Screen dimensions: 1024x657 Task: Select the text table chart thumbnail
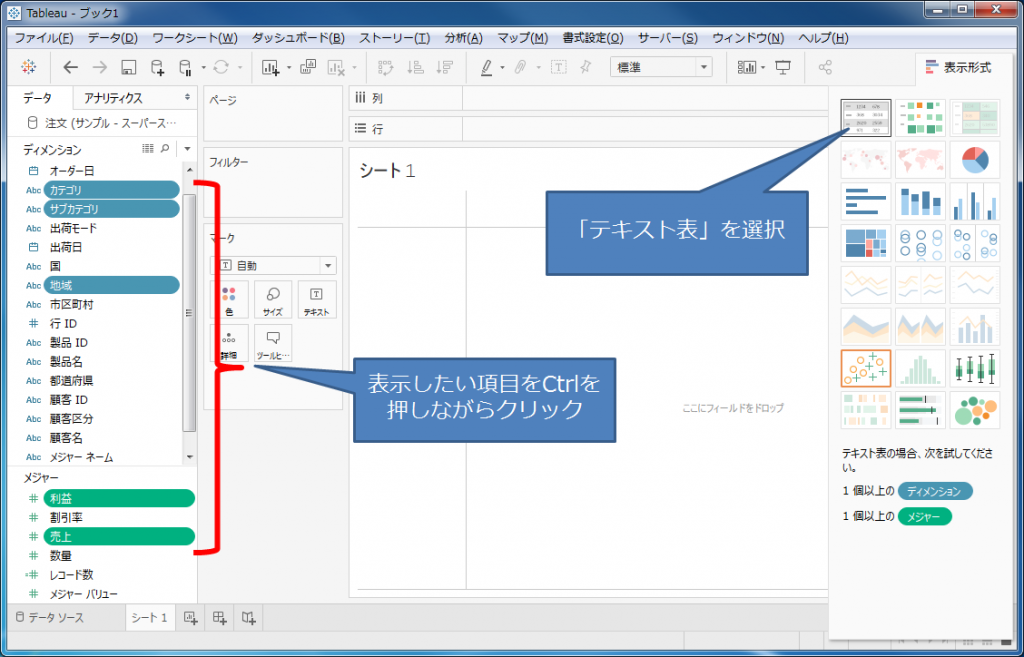click(x=866, y=118)
